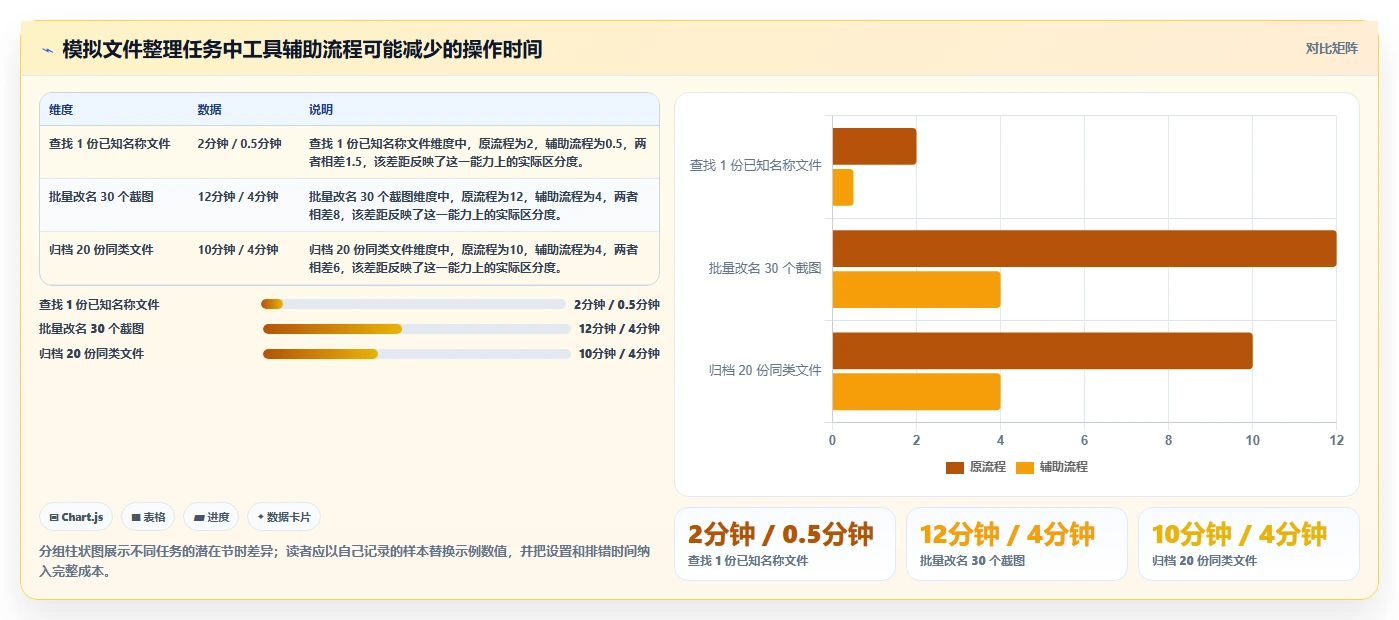Image resolution: width=1399 pixels, height=620 pixels.
Task: Select the 数据卡片 chip
Action: point(284,517)
